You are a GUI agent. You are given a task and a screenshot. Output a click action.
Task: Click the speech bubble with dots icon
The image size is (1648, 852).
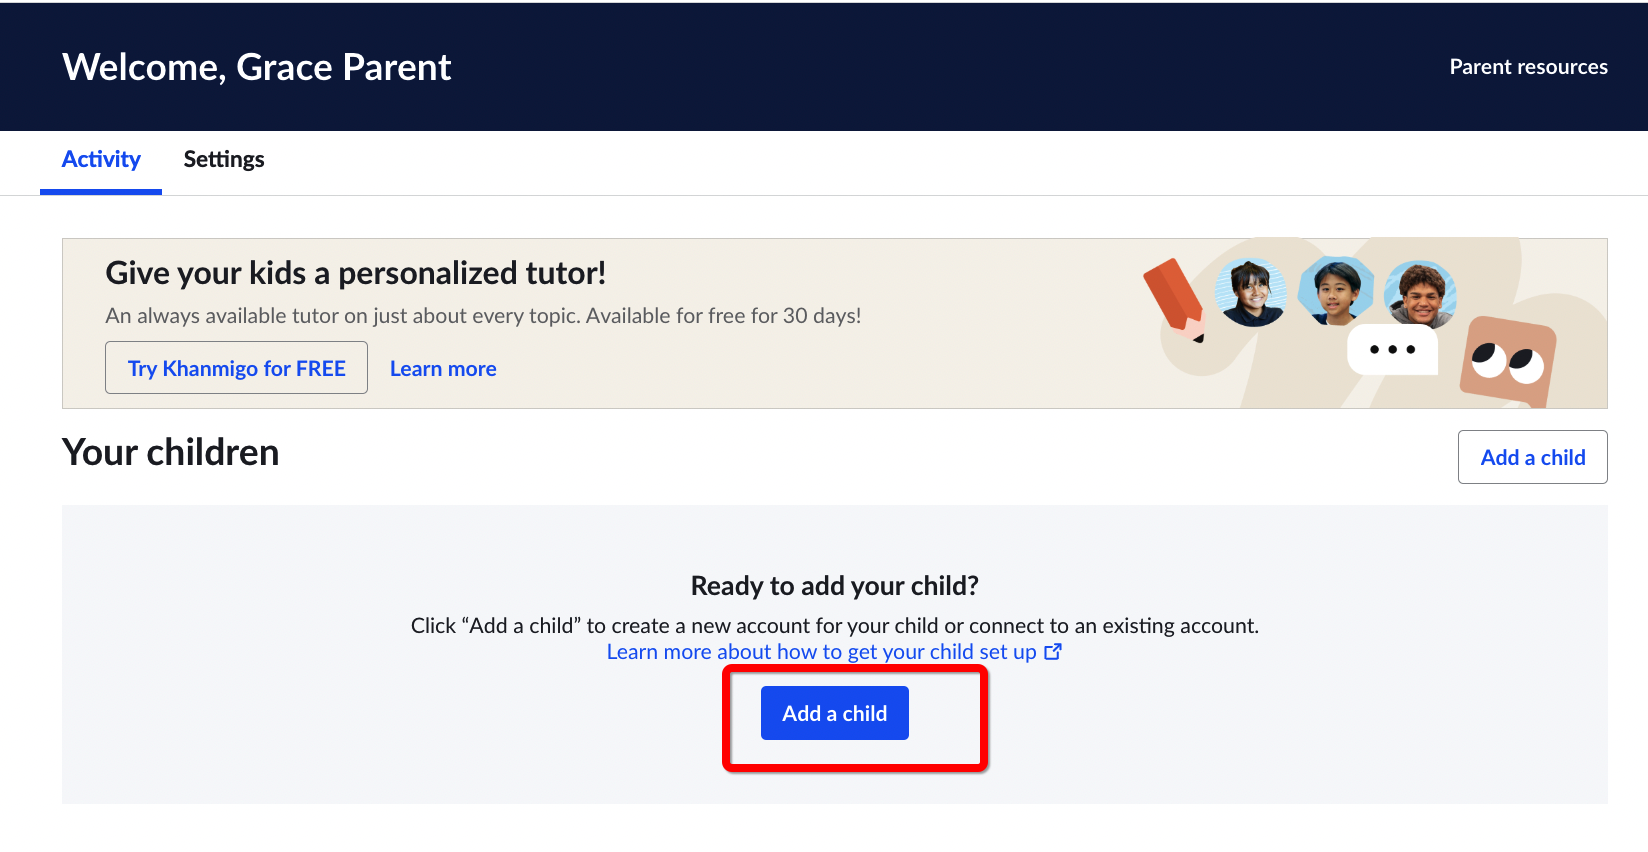coord(1392,350)
